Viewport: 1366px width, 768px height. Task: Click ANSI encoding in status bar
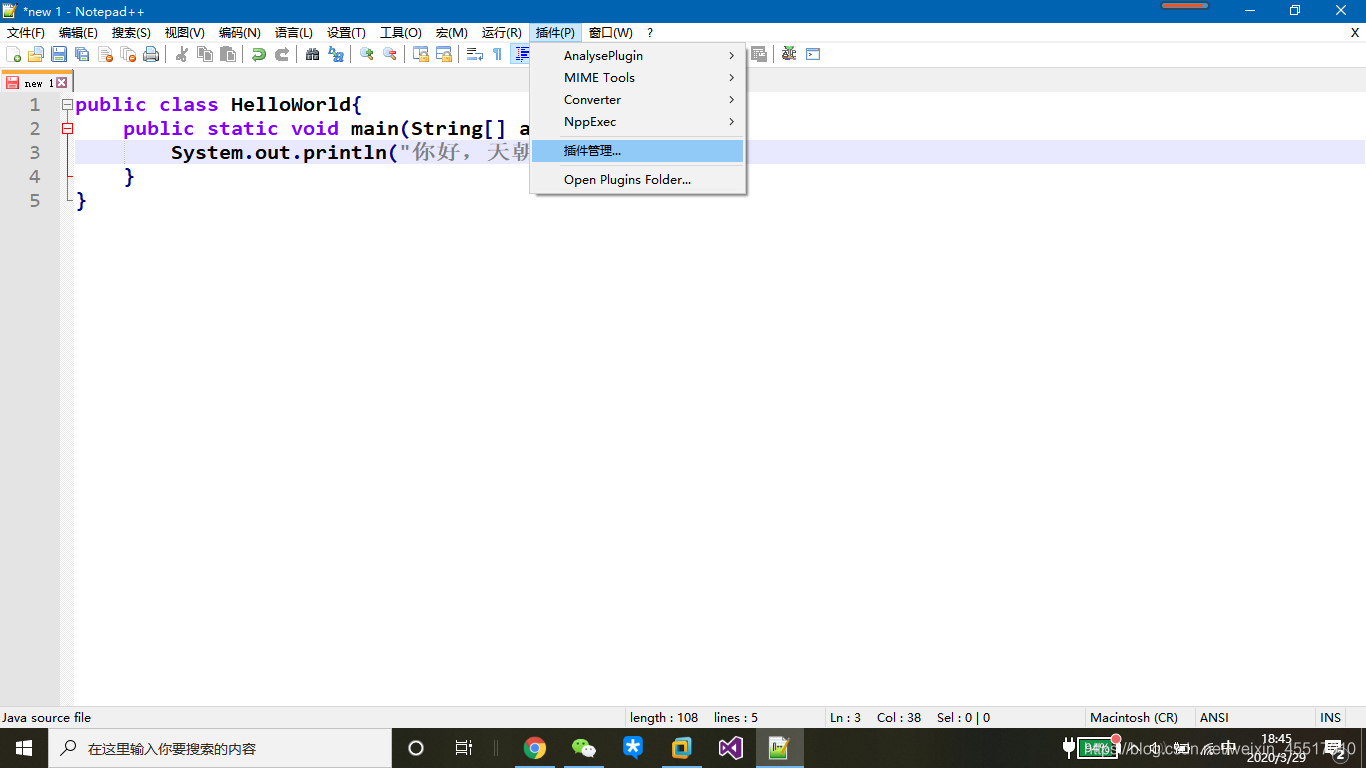1214,718
